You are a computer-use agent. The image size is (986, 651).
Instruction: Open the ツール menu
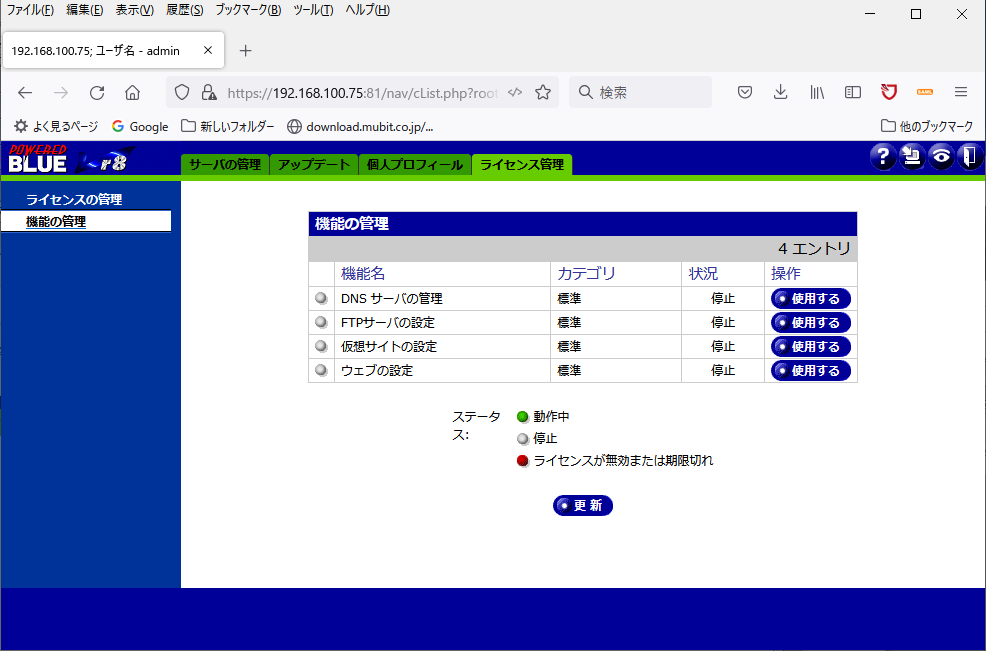[313, 10]
